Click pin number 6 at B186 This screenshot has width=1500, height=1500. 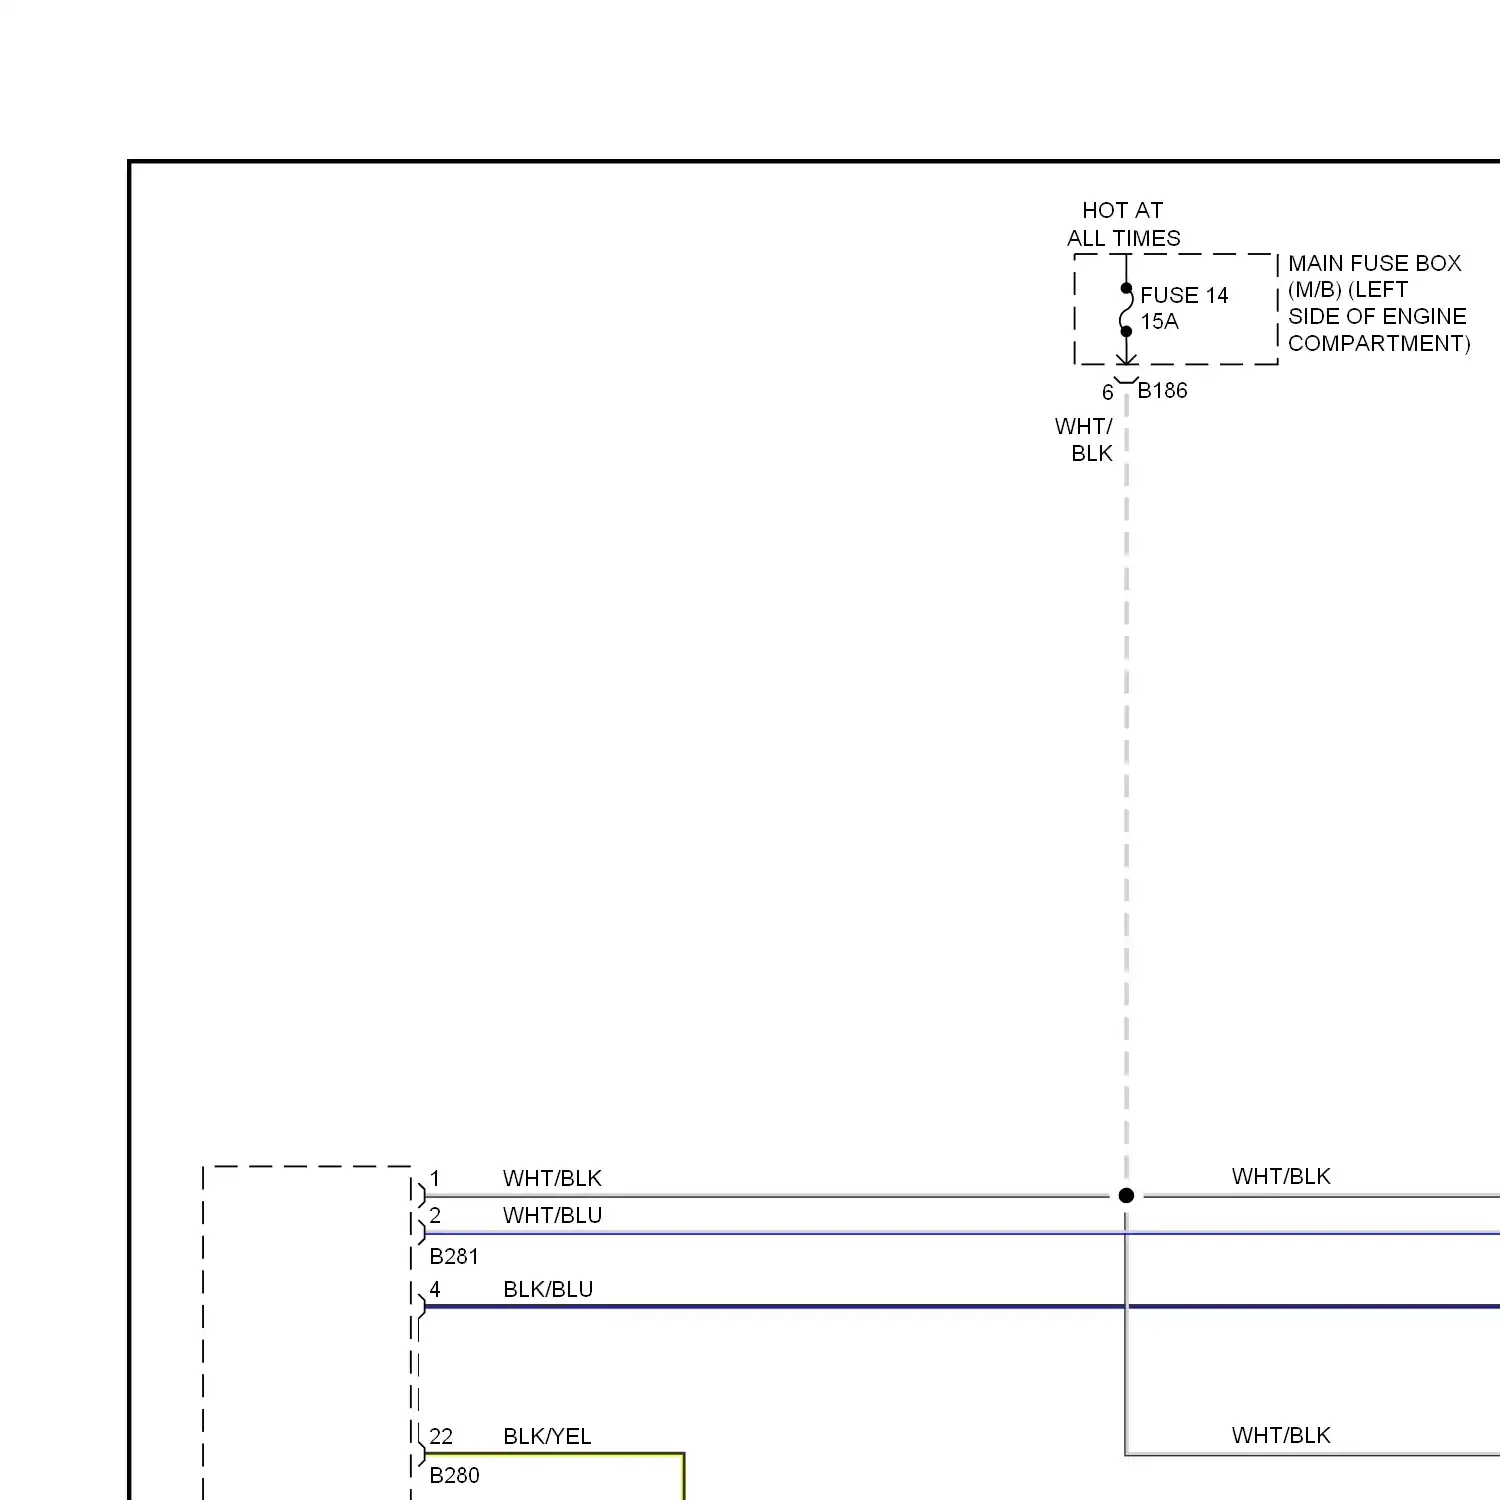pyautogui.click(x=1108, y=393)
